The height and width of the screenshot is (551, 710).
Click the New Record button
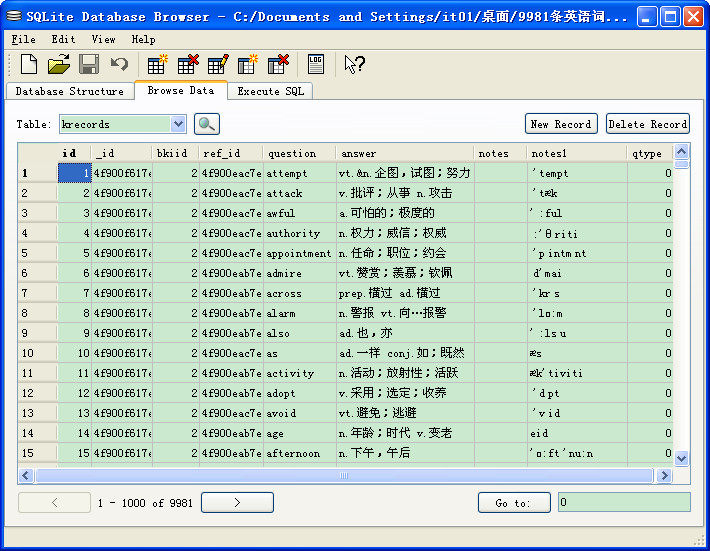coord(561,124)
